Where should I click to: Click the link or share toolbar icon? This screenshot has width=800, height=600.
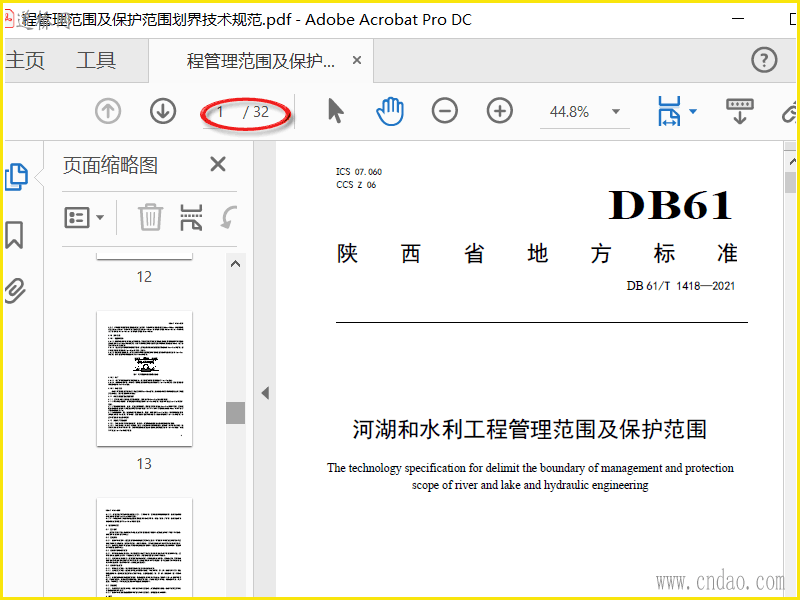790,111
